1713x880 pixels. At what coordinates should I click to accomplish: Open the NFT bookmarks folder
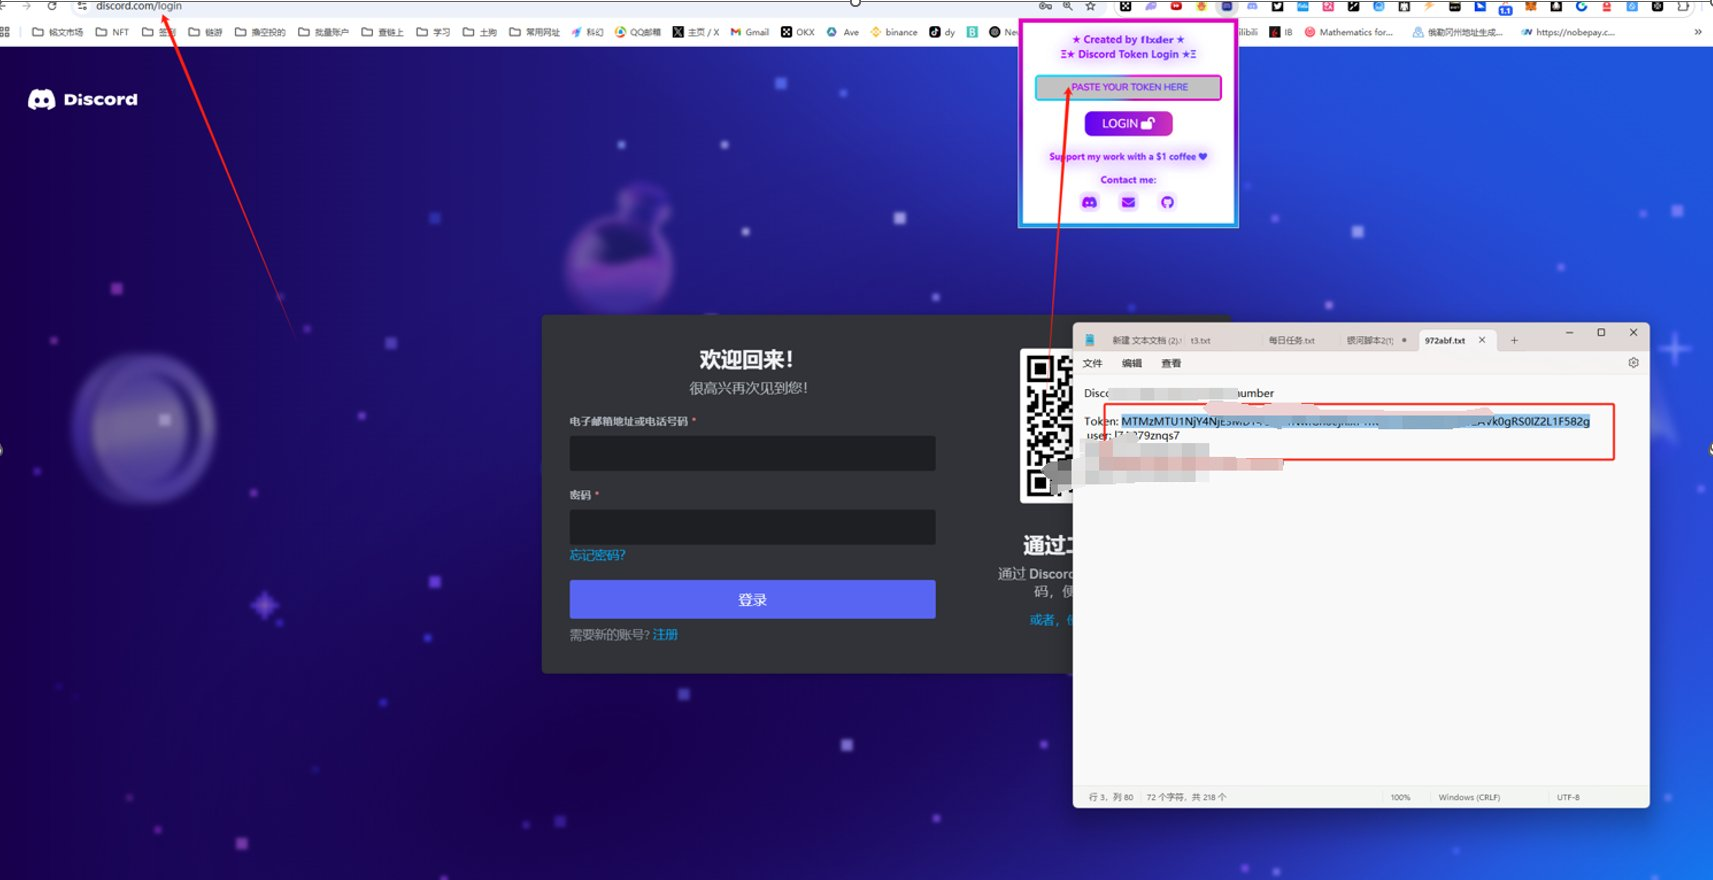[112, 32]
